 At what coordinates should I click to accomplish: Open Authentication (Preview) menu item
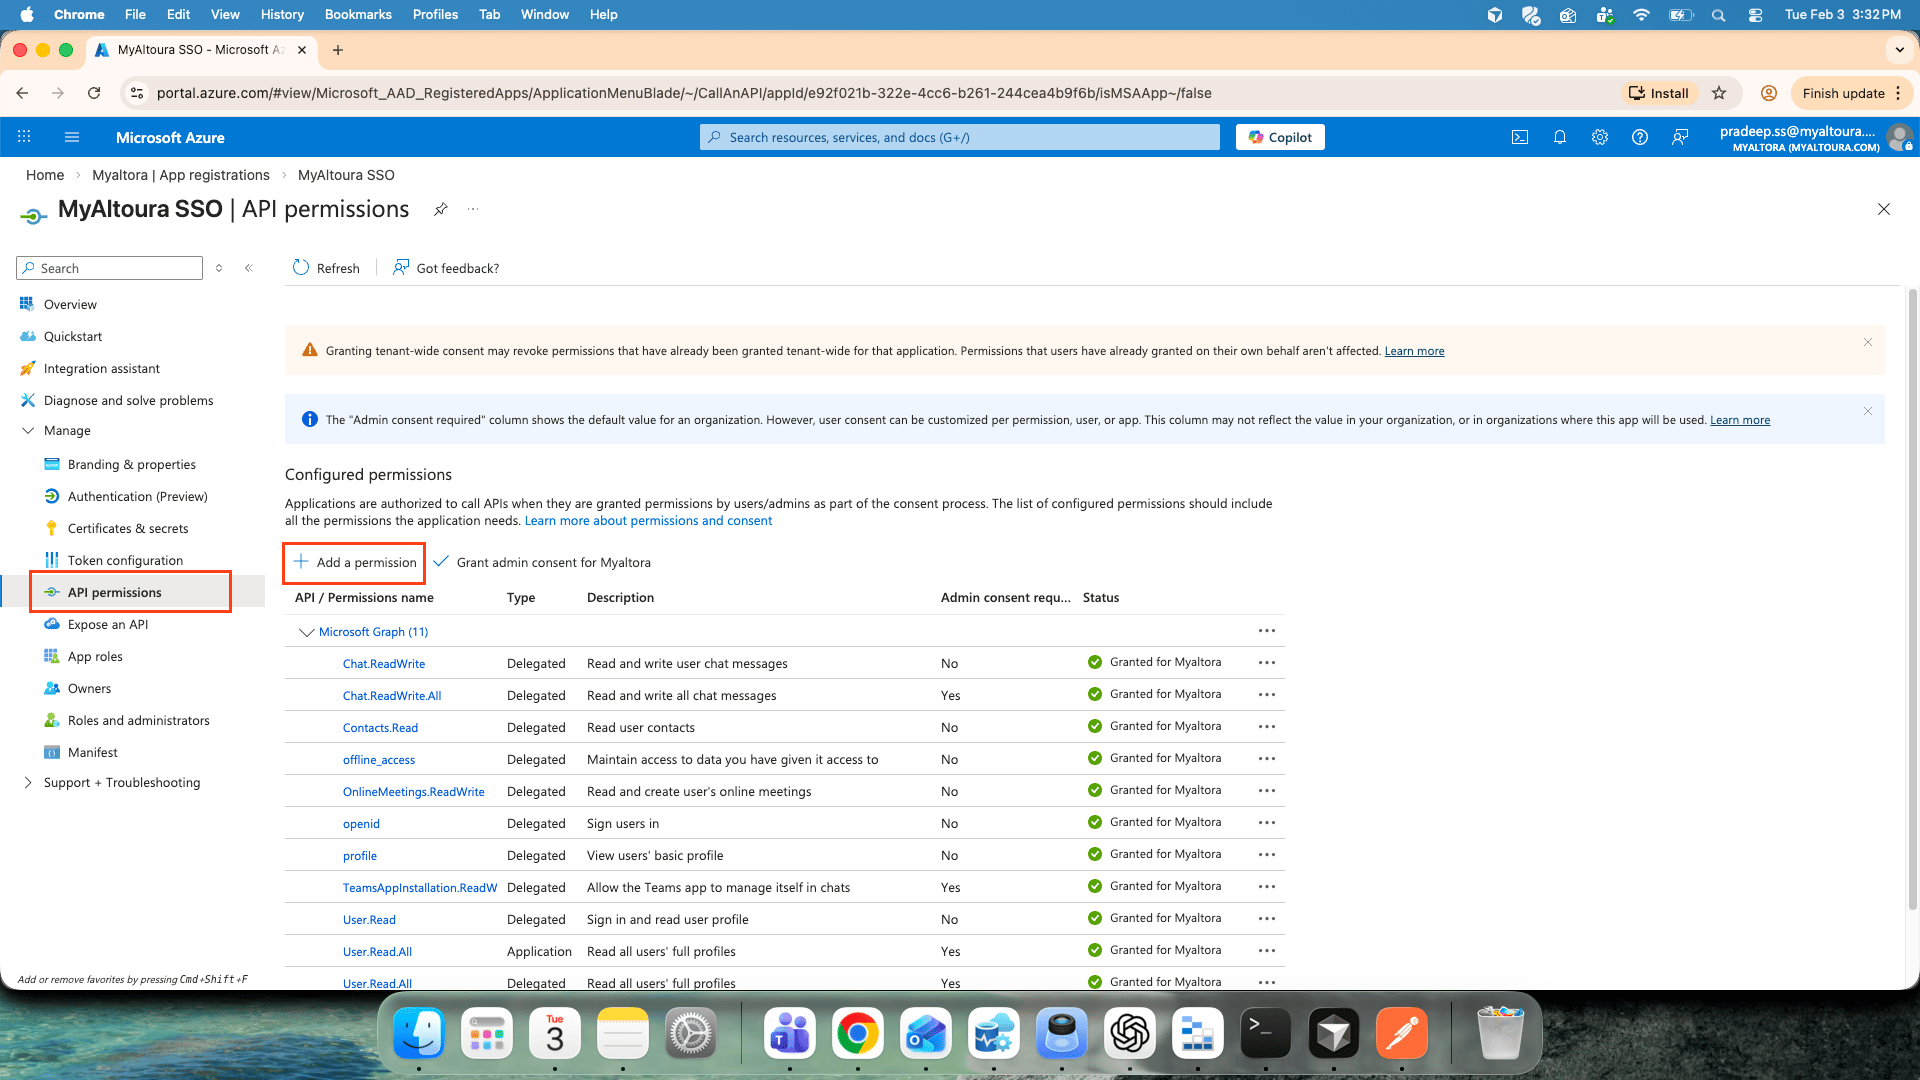(x=137, y=496)
